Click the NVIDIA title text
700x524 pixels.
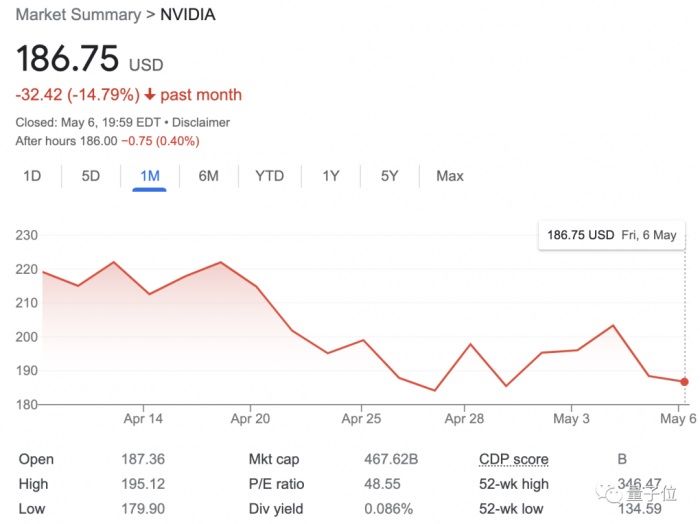[x=188, y=15]
